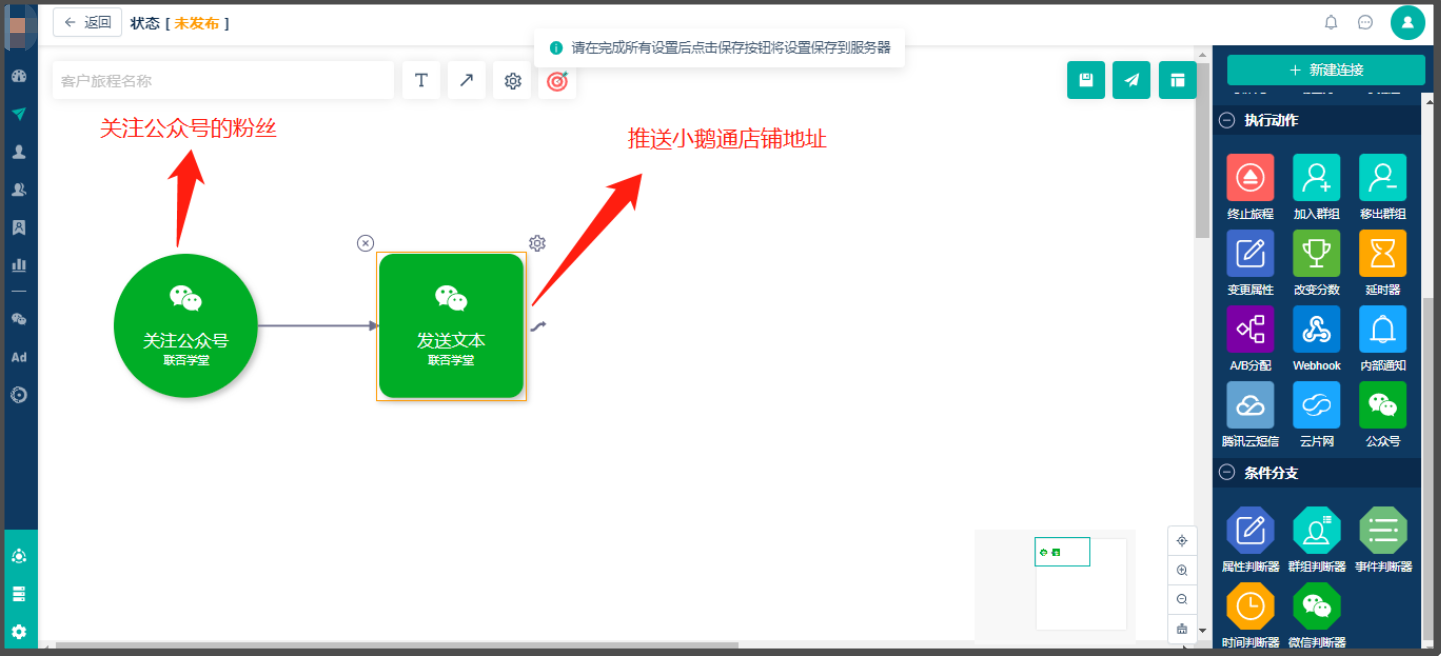Select the 改变分数 trophy icon
The image size is (1441, 656).
pos(1316,254)
